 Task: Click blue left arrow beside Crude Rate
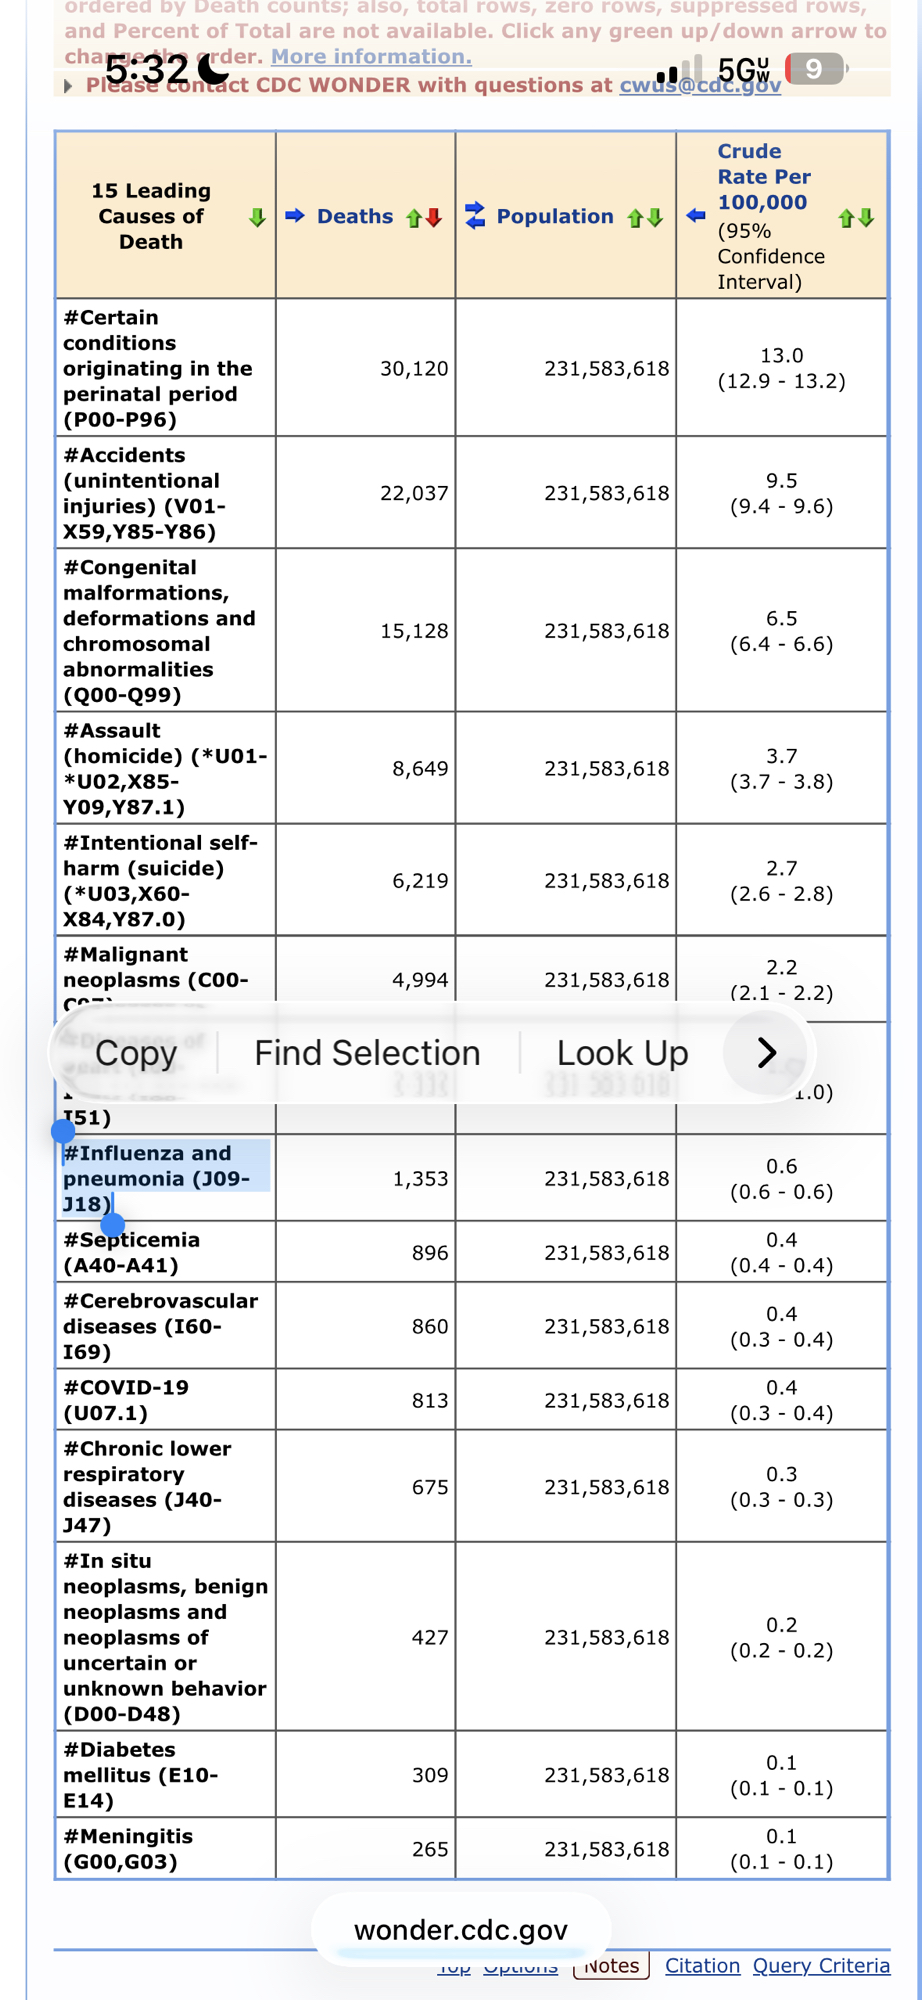[696, 216]
